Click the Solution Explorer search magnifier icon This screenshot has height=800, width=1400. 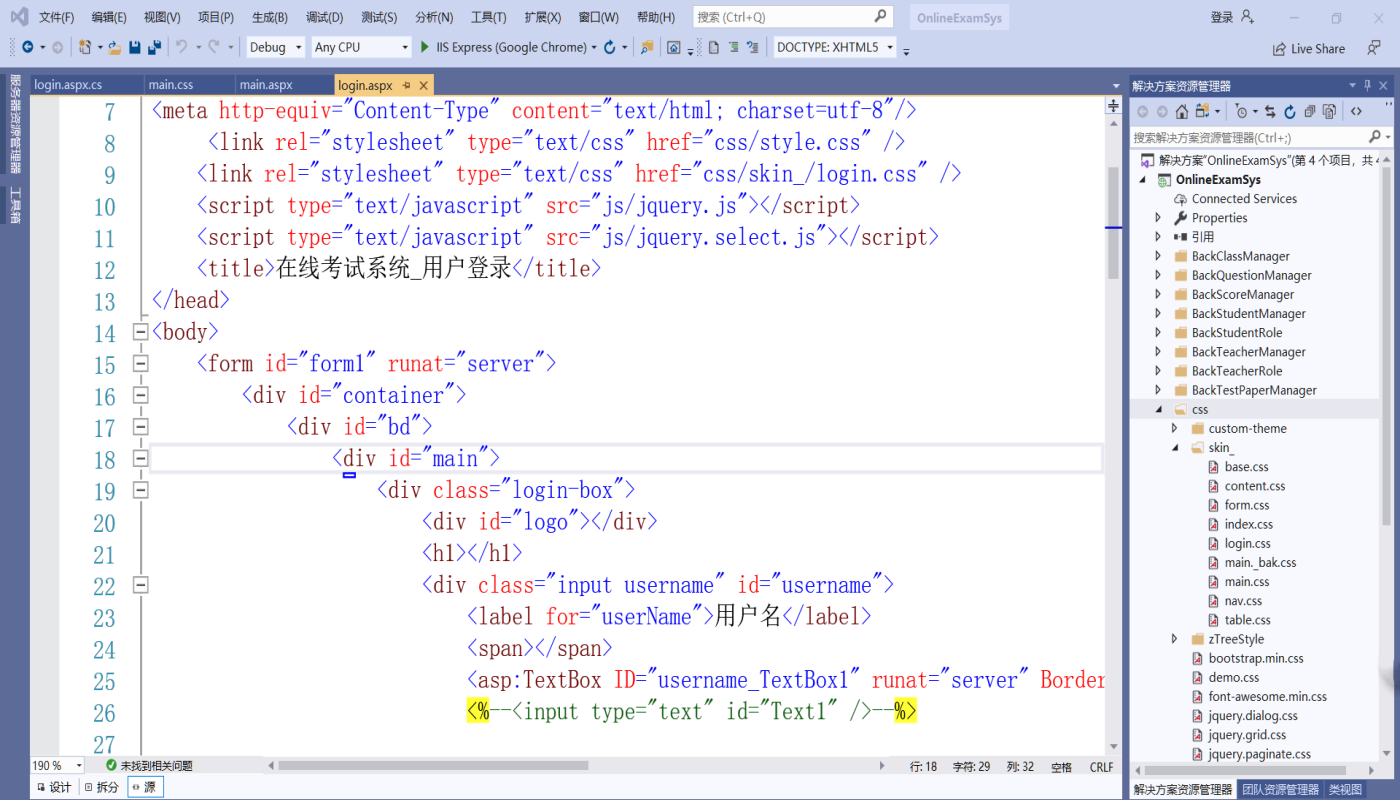tap(1375, 137)
